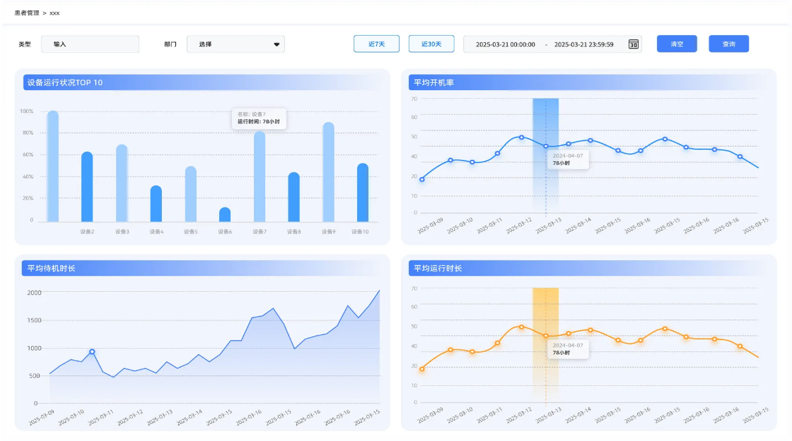This screenshot has width=792, height=441.
Task: Click the orange highlighted band in 平均运行时长 chart
Action: click(x=546, y=345)
